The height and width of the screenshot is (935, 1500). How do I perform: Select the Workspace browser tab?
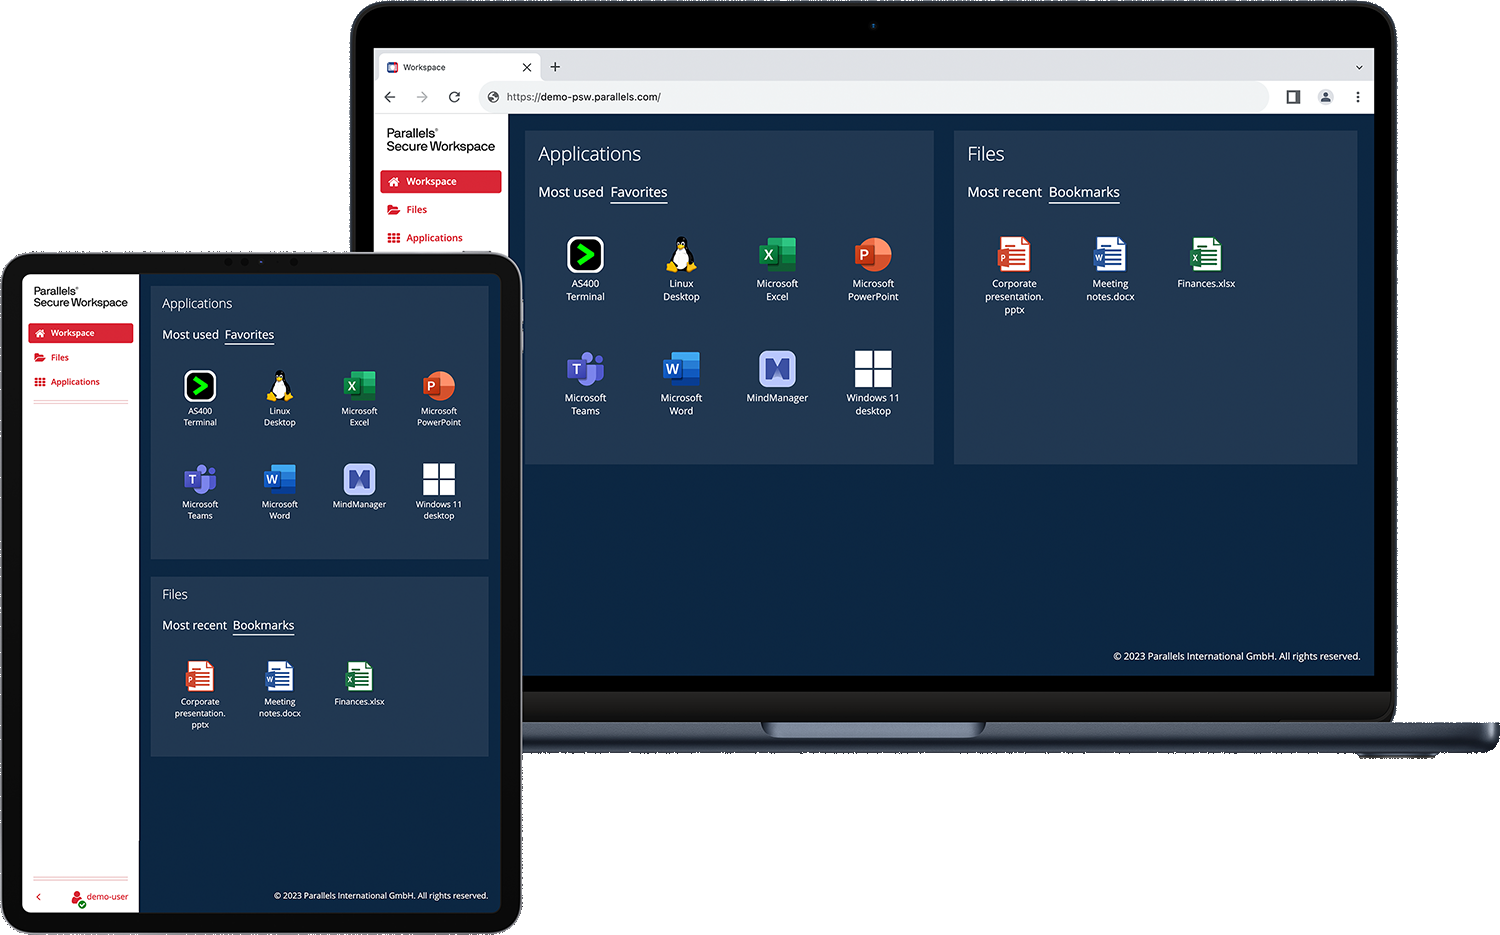[459, 67]
